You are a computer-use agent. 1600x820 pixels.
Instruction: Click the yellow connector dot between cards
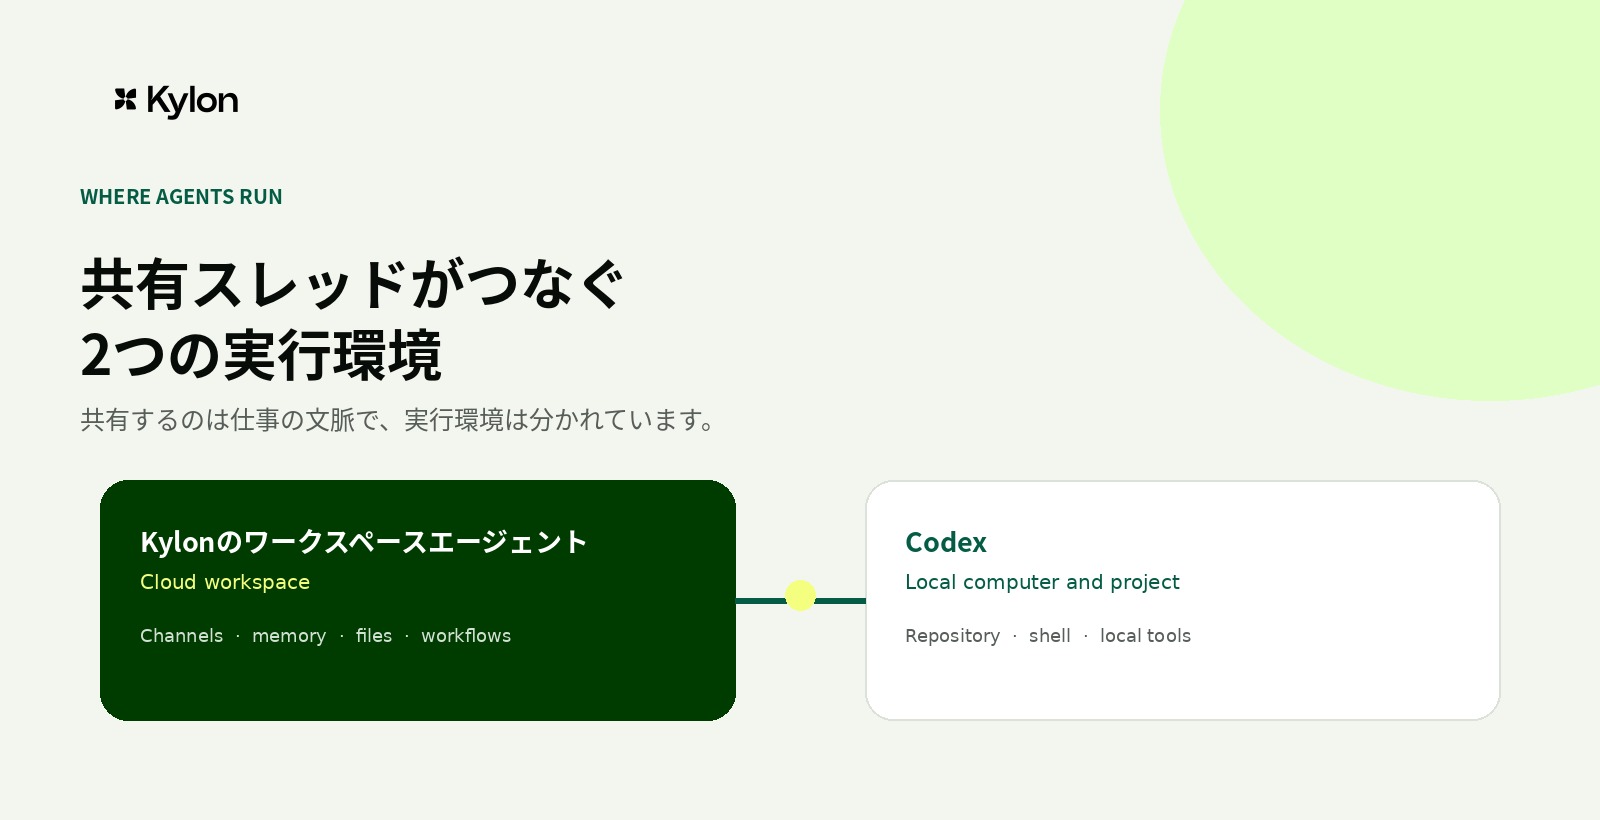[x=800, y=596]
